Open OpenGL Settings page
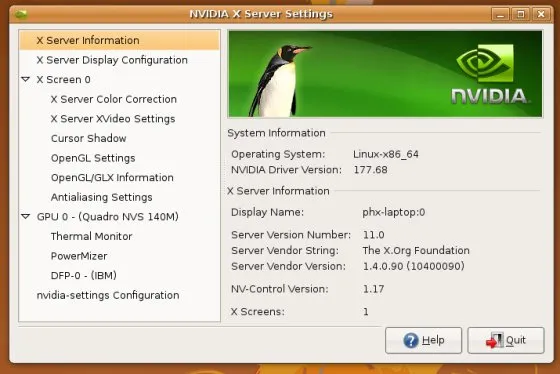 (93, 158)
